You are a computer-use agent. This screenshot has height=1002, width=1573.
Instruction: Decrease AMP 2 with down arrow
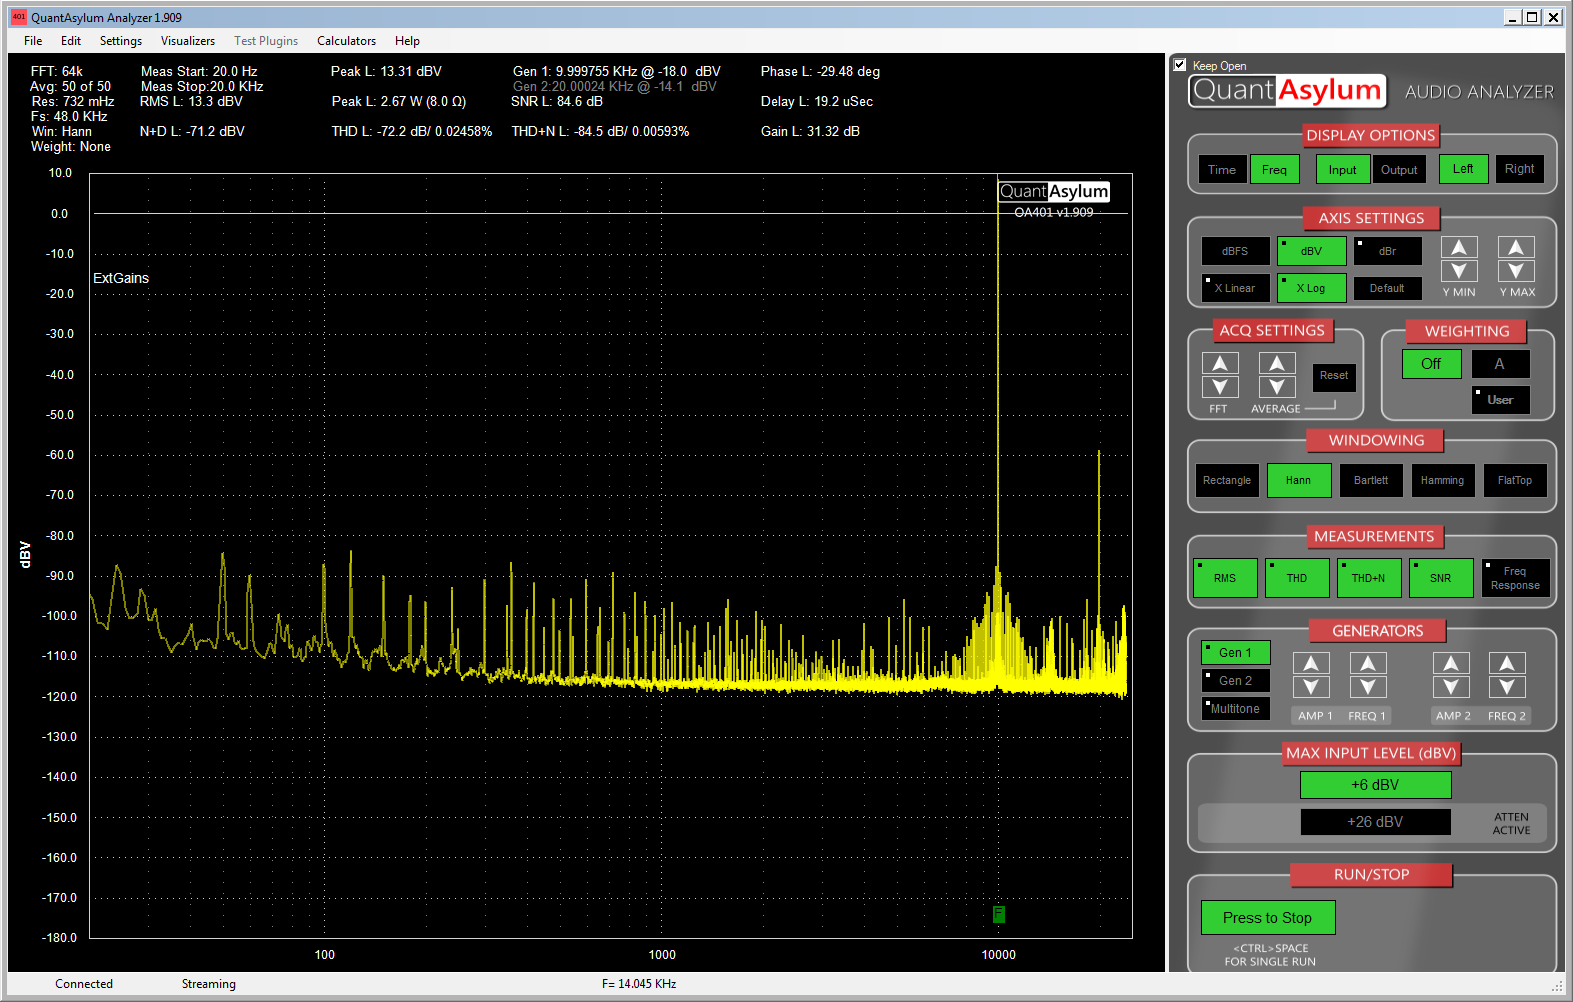tap(1451, 687)
